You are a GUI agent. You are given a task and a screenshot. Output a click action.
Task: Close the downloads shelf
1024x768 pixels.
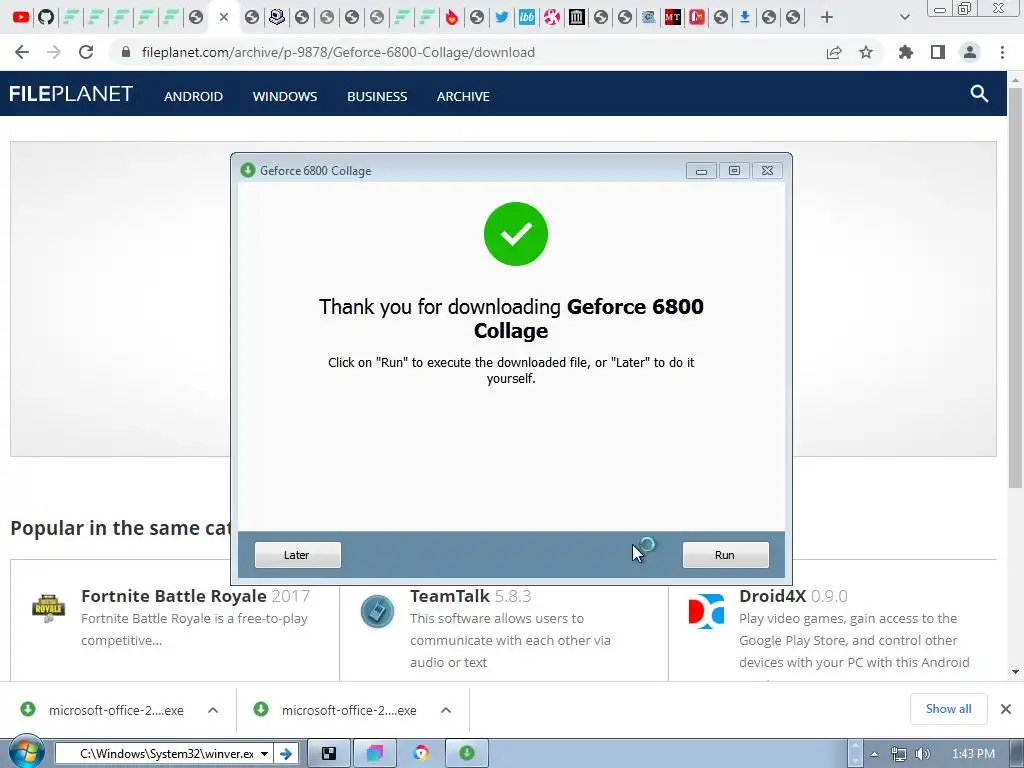pyautogui.click(x=1006, y=709)
